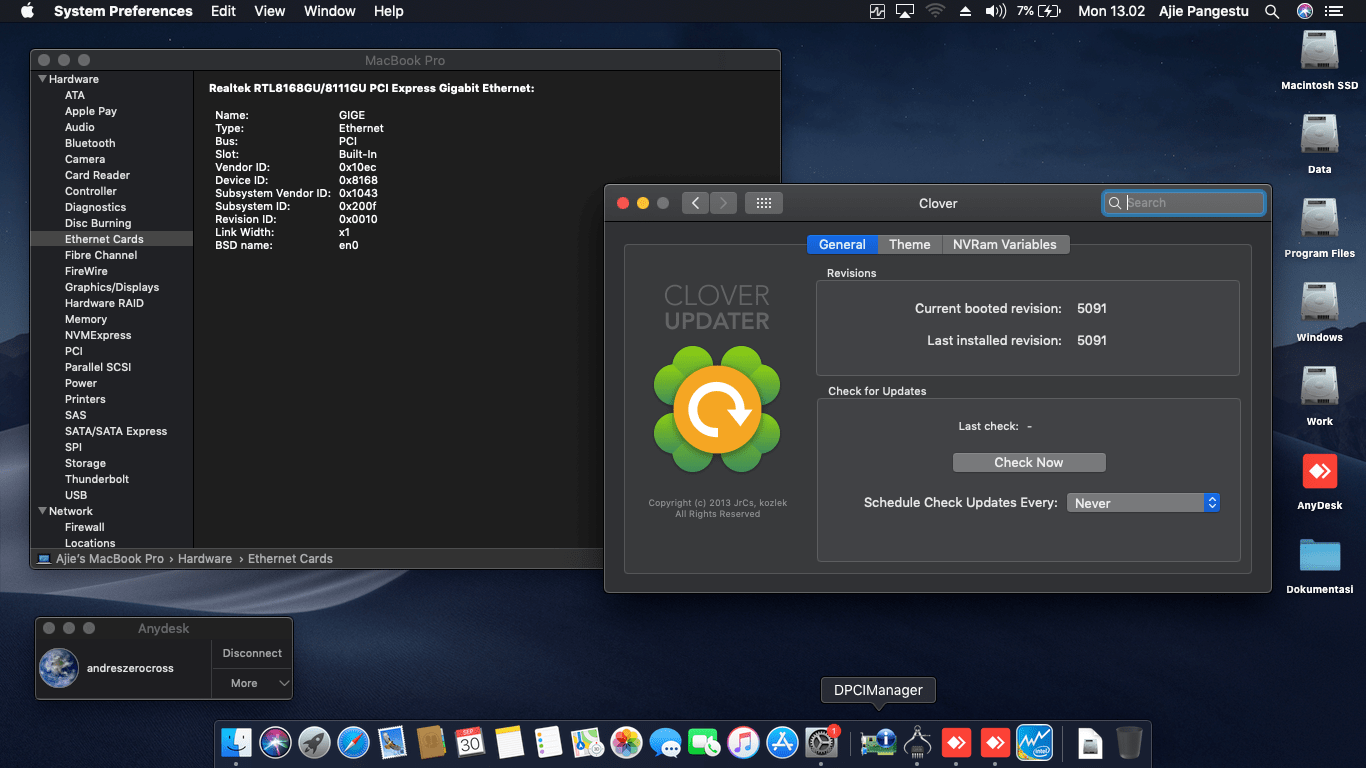Expand the More menu in Anydesk

252,683
